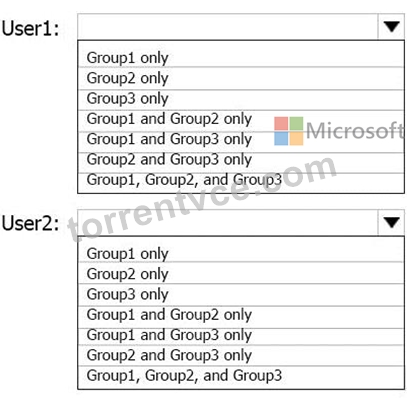Screen dimensions: 407x398
Task: Select "Group1 and Group2 only" for User1
Action: coord(241,120)
